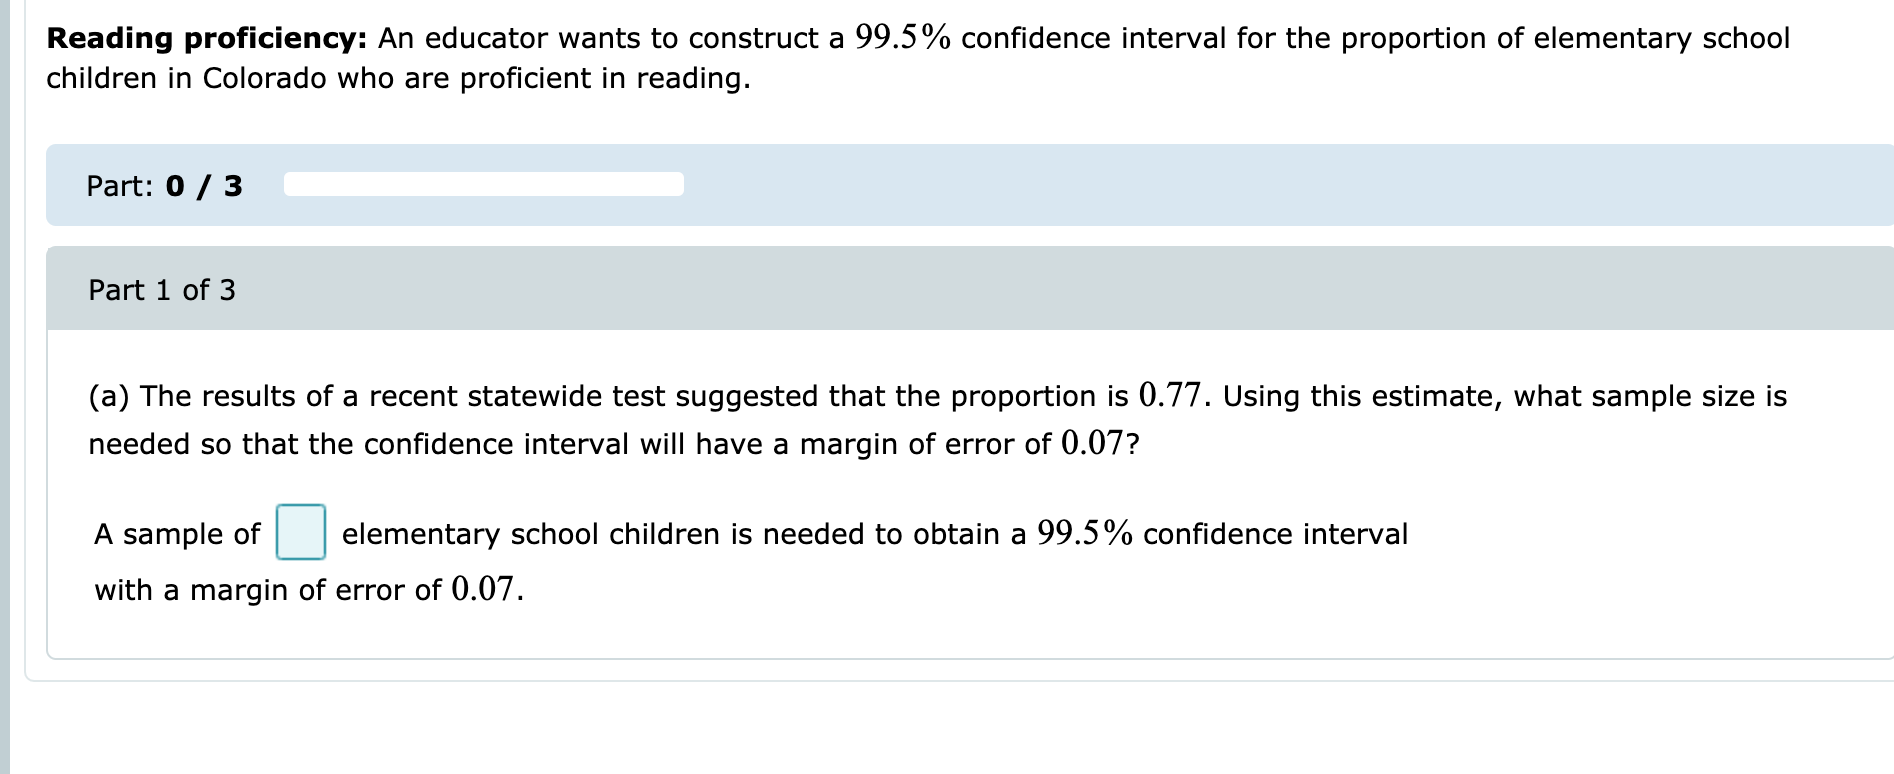Click the Part: 0 / 3 label
The height and width of the screenshot is (774, 1894).
(165, 184)
